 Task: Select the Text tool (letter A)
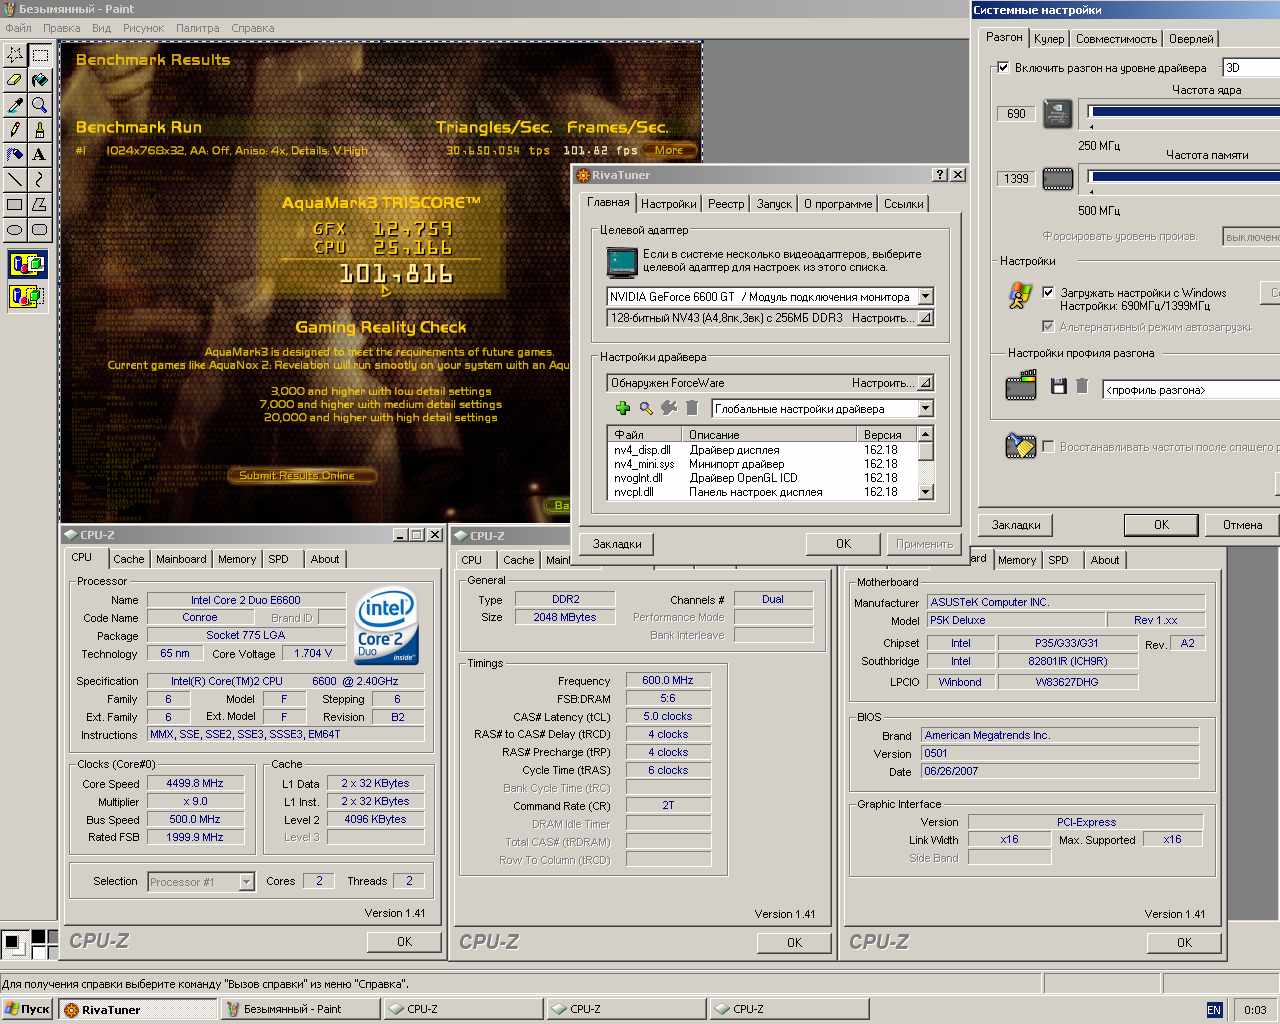click(x=40, y=155)
